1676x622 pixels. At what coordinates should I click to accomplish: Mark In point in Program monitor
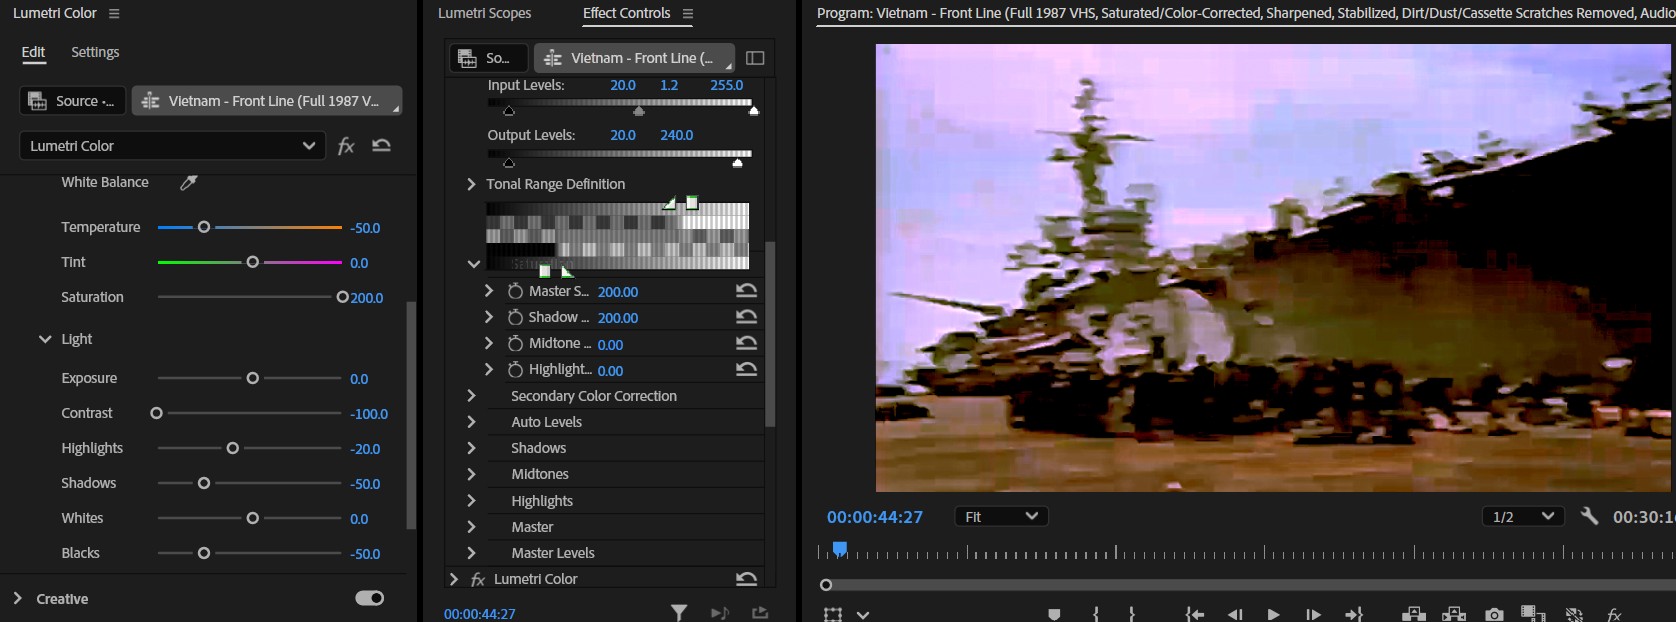coord(1096,614)
